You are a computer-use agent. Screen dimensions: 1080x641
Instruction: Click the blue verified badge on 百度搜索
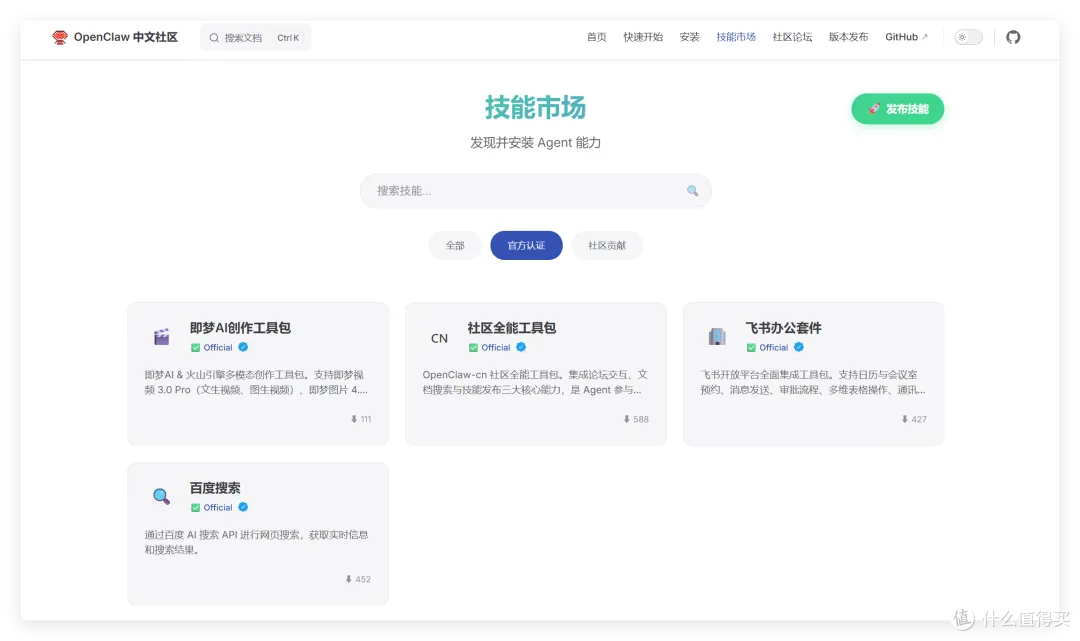(x=243, y=507)
